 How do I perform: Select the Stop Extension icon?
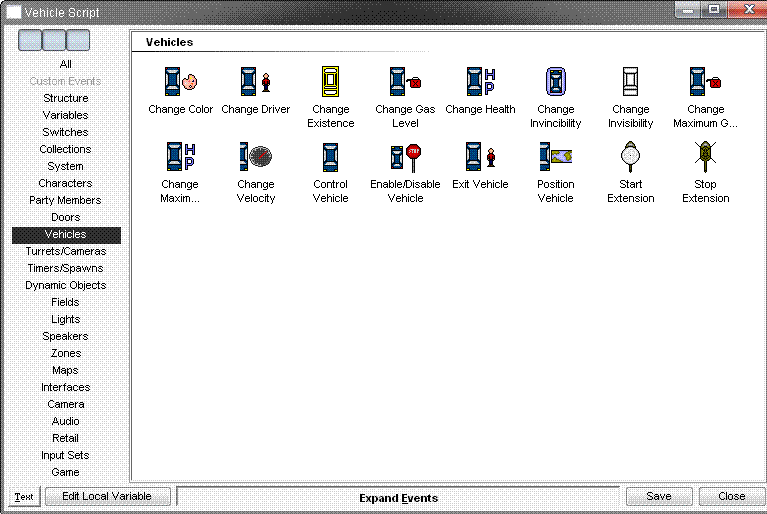(705, 156)
